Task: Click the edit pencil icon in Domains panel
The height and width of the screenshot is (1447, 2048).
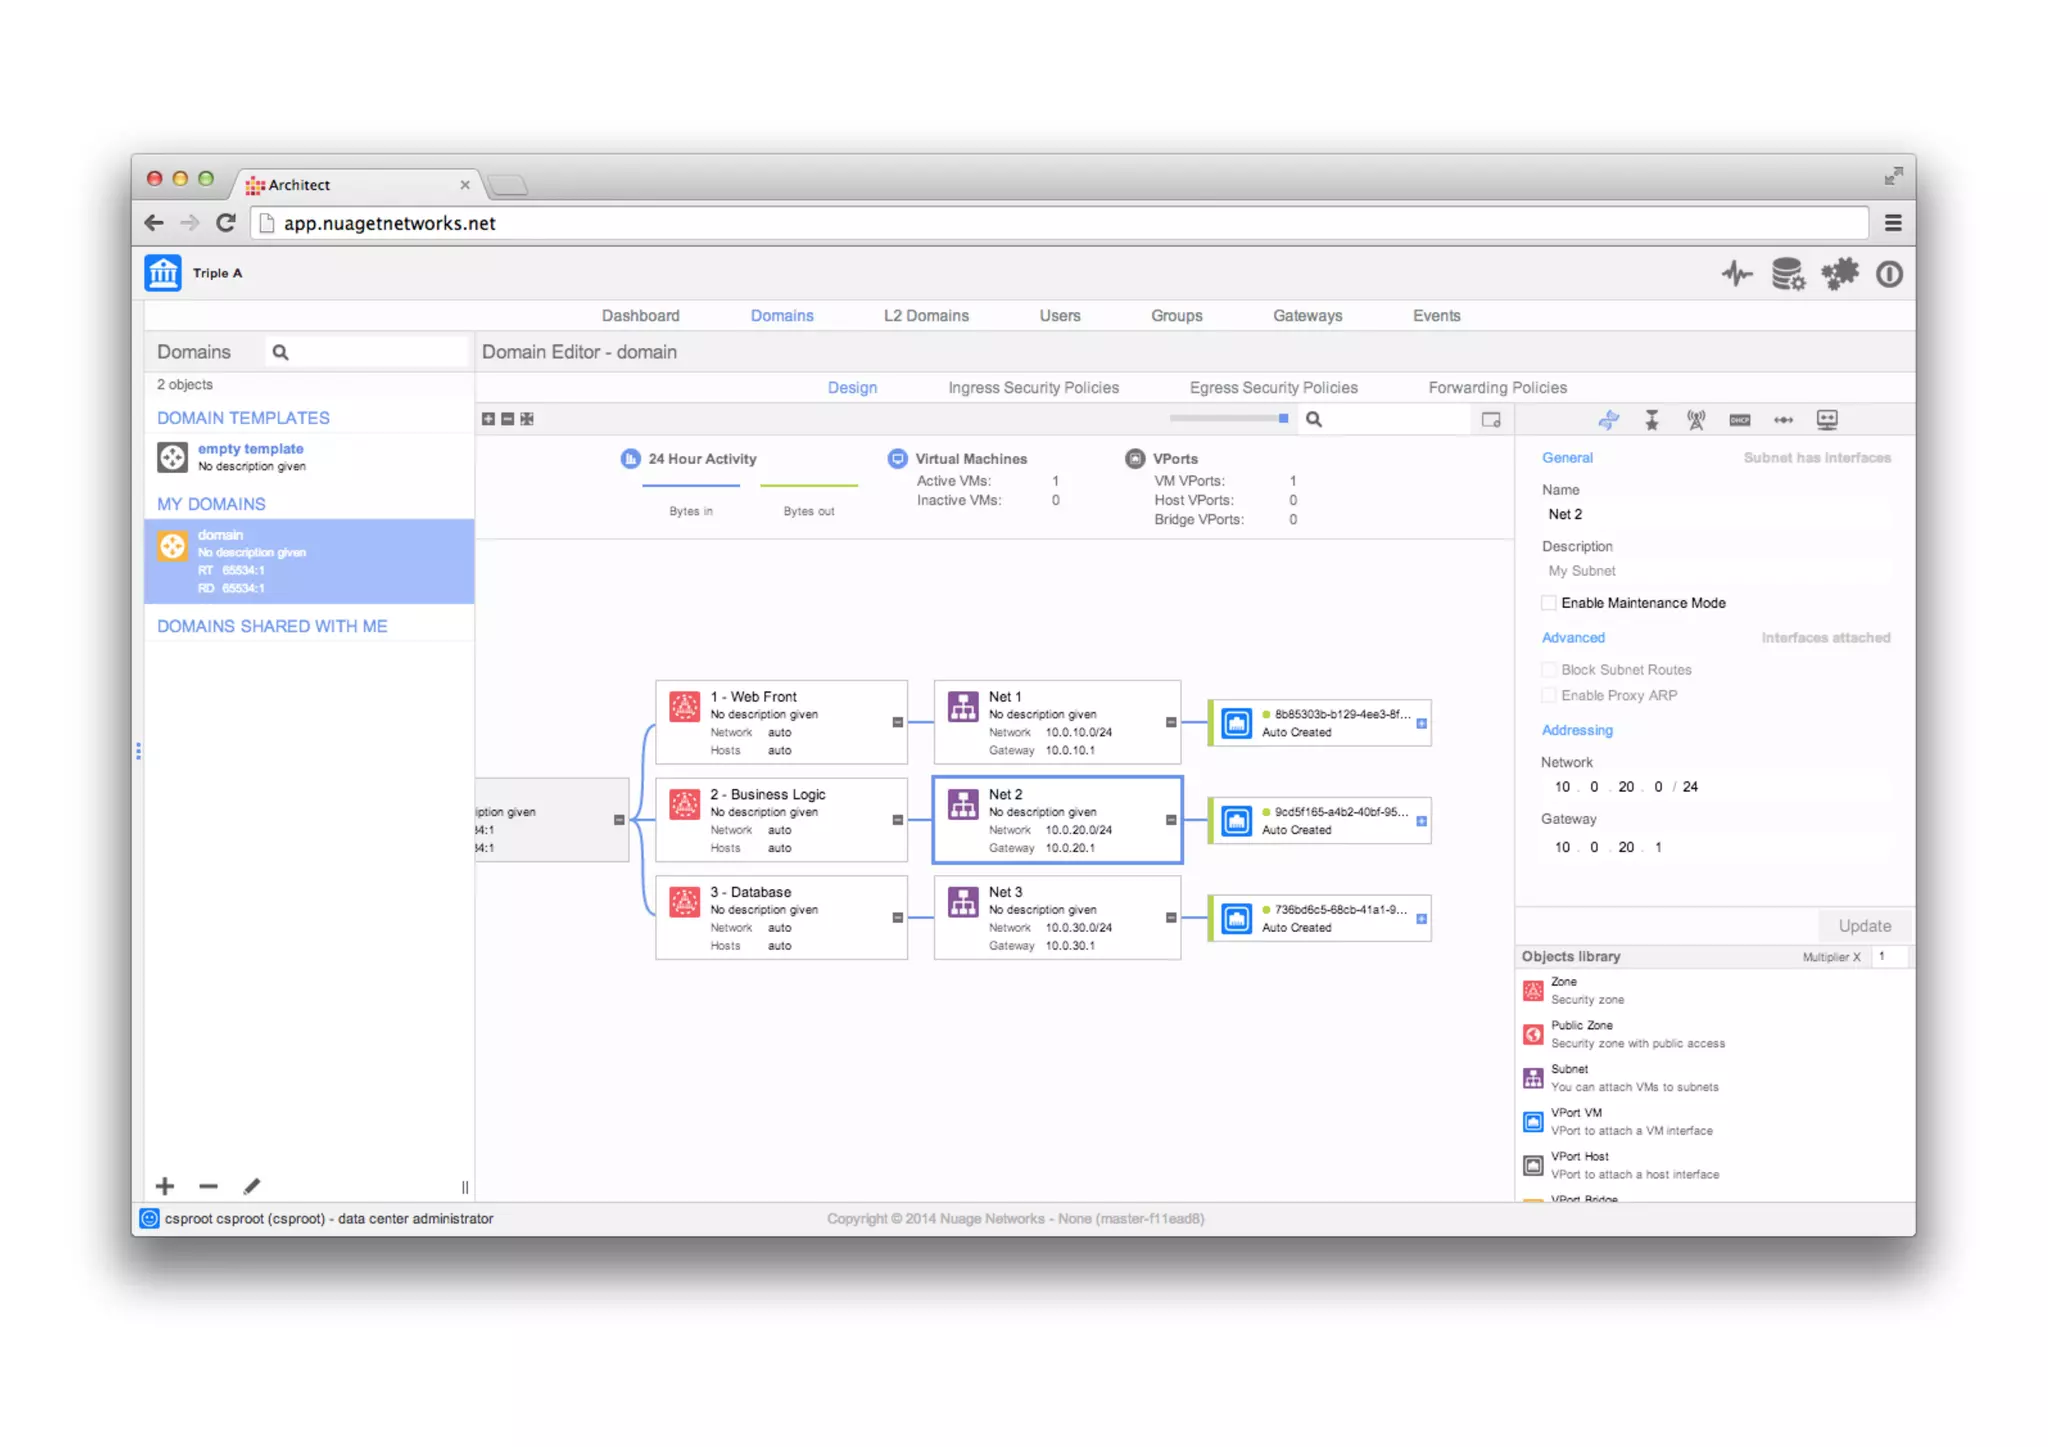Action: pos(251,1186)
